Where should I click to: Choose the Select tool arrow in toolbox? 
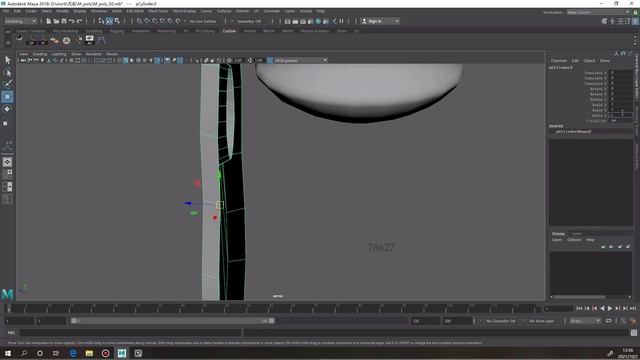tap(7, 60)
